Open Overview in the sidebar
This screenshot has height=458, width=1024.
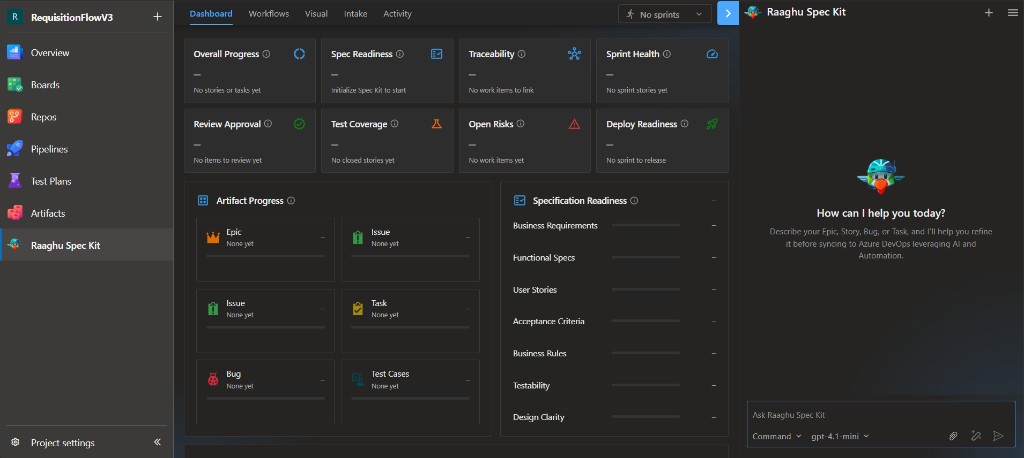tap(86, 53)
